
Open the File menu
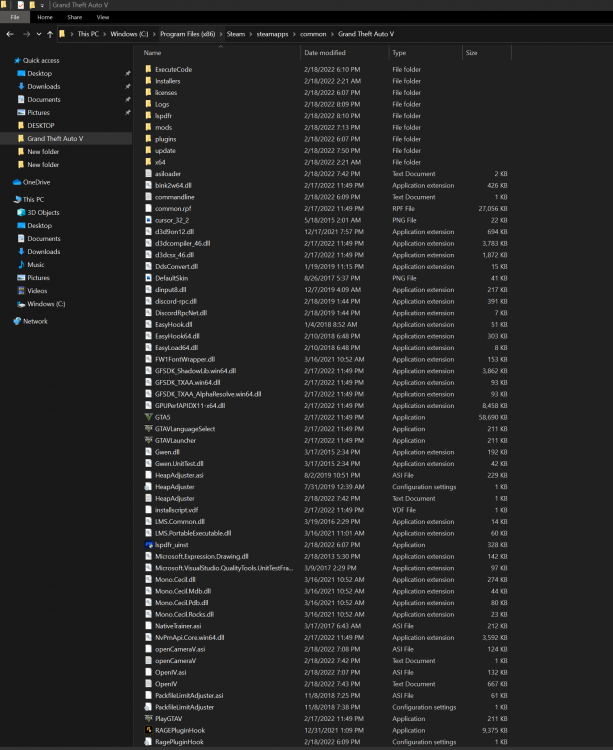(x=15, y=17)
